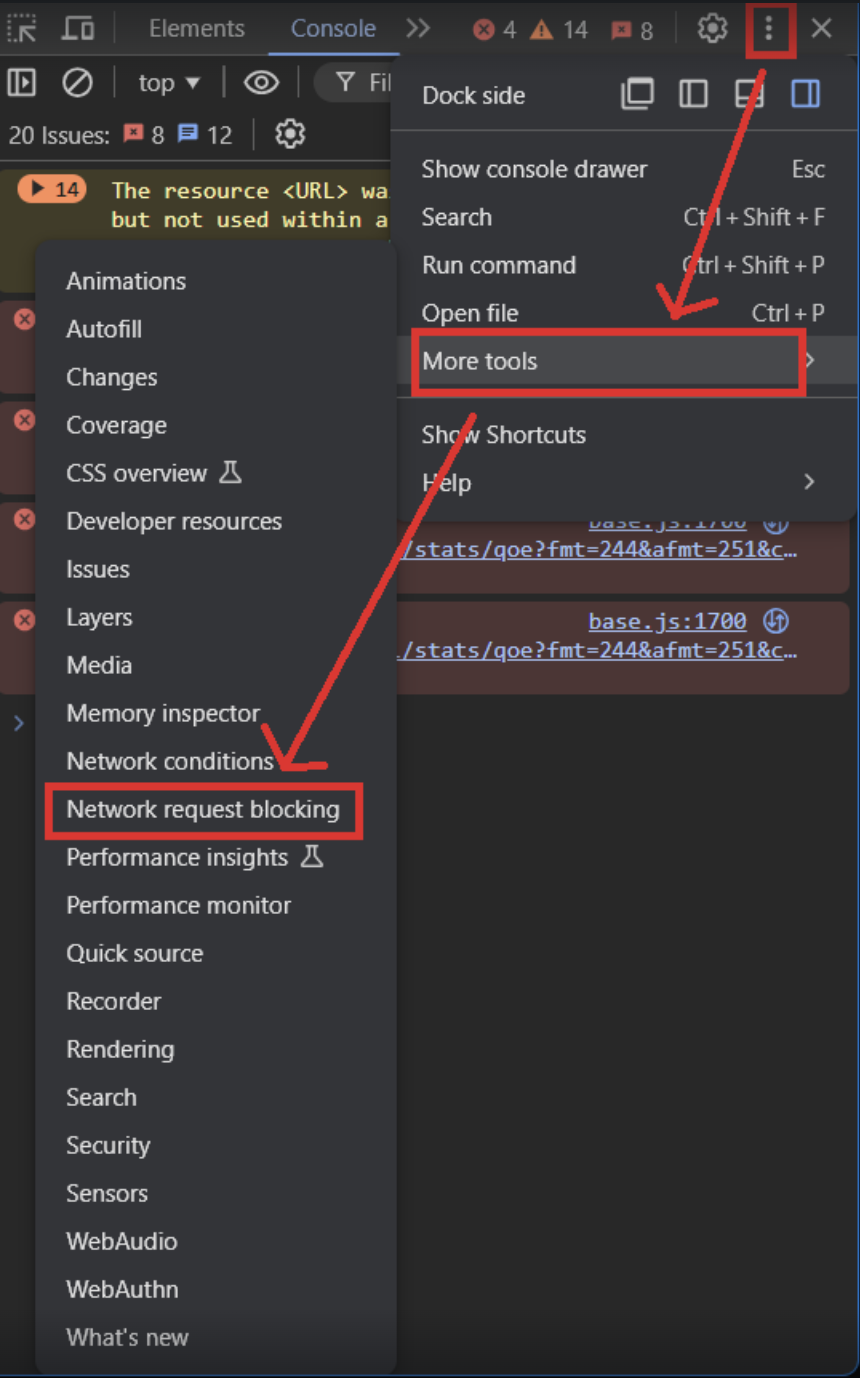The height and width of the screenshot is (1378, 860).
Task: Open the More tools submenu
Action: 623,361
